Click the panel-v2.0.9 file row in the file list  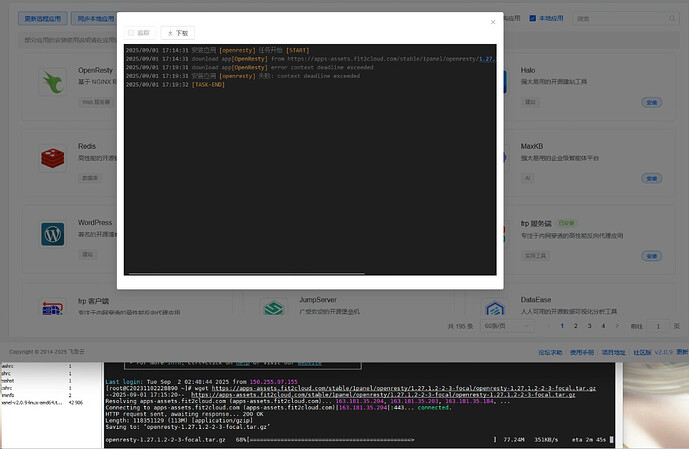point(43,402)
